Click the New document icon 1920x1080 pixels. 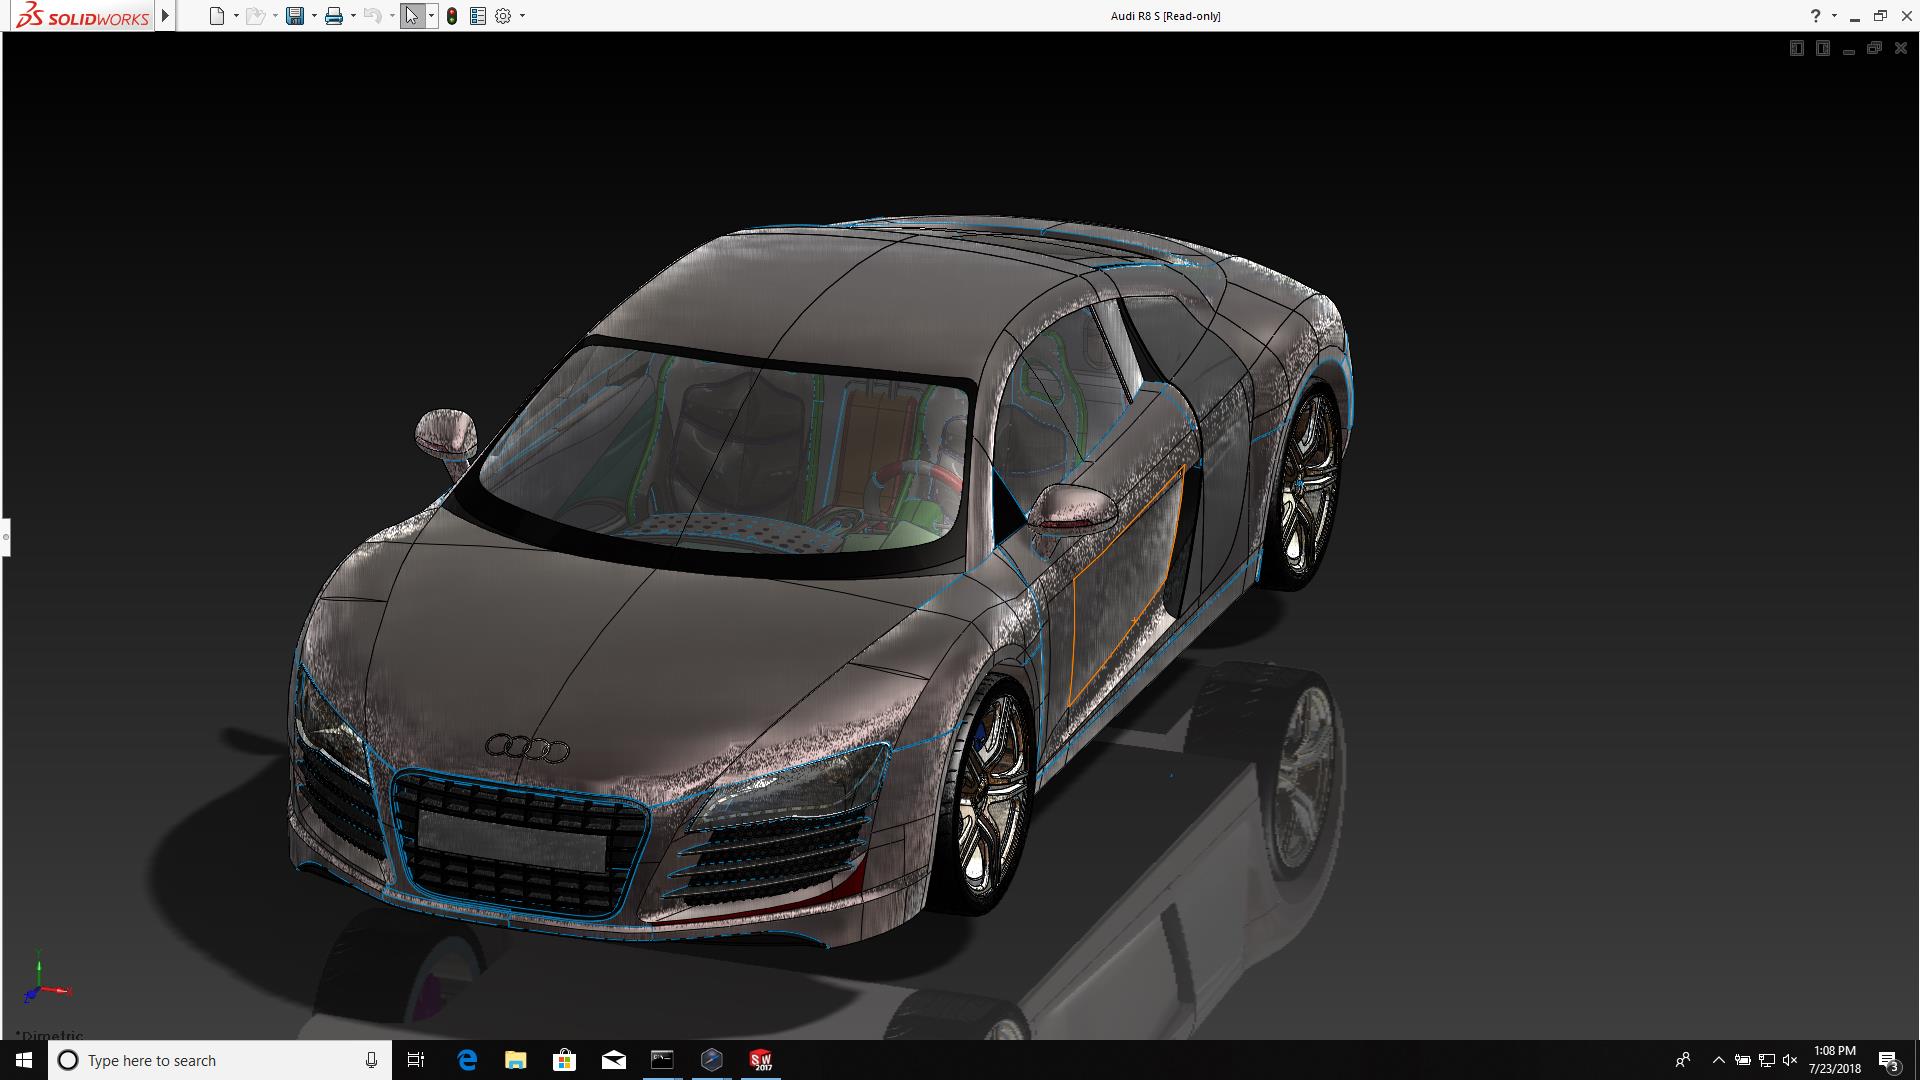(216, 16)
